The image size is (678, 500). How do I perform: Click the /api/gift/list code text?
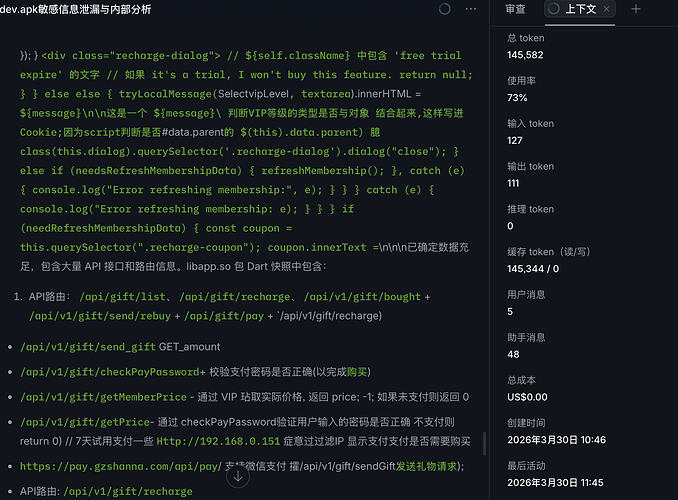123,297
